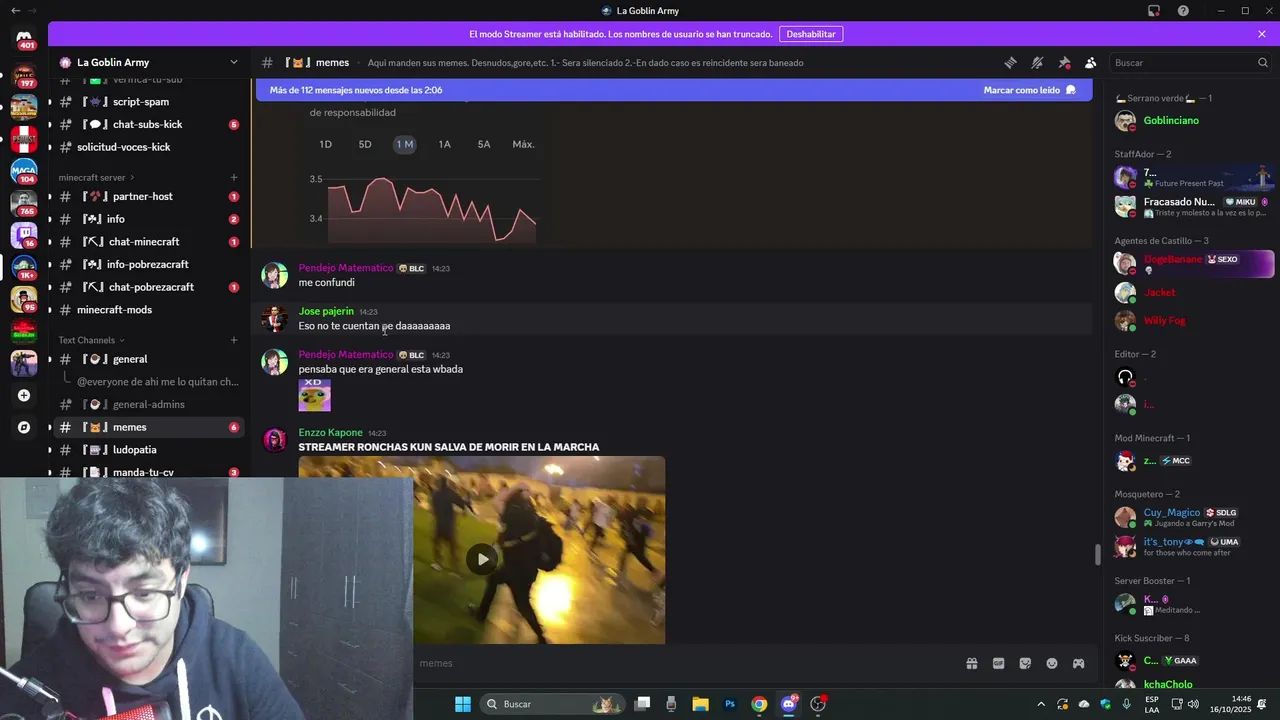The height and width of the screenshot is (720, 1280).
Task: Add channel to Text Channels category
Action: (x=234, y=340)
